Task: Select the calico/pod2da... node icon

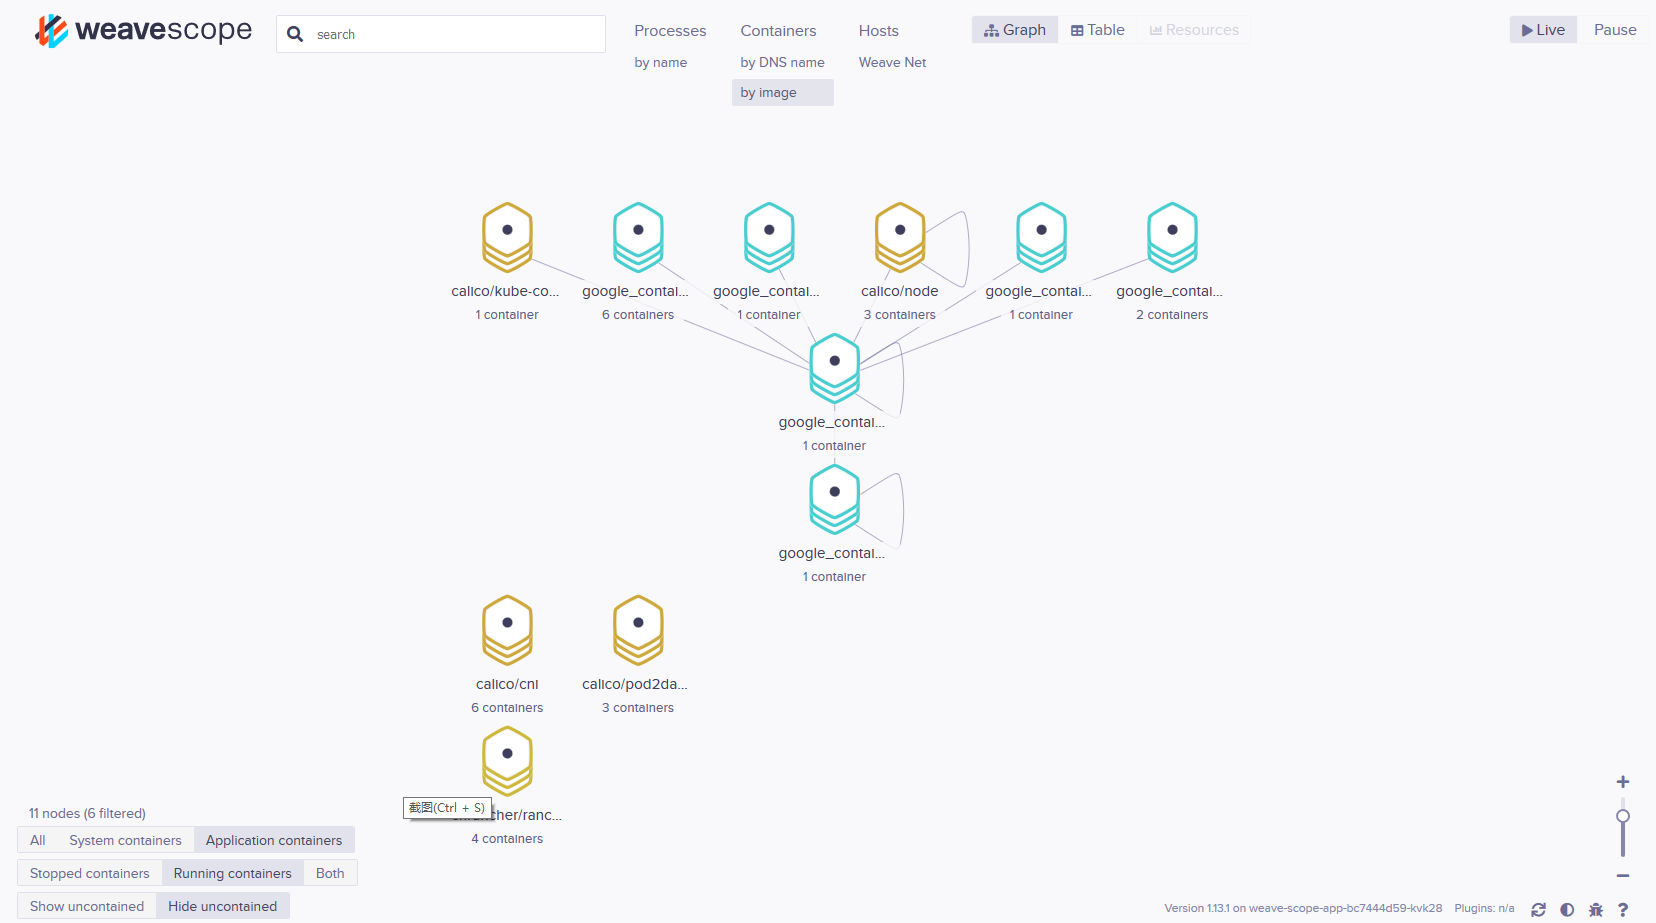Action: point(638,630)
